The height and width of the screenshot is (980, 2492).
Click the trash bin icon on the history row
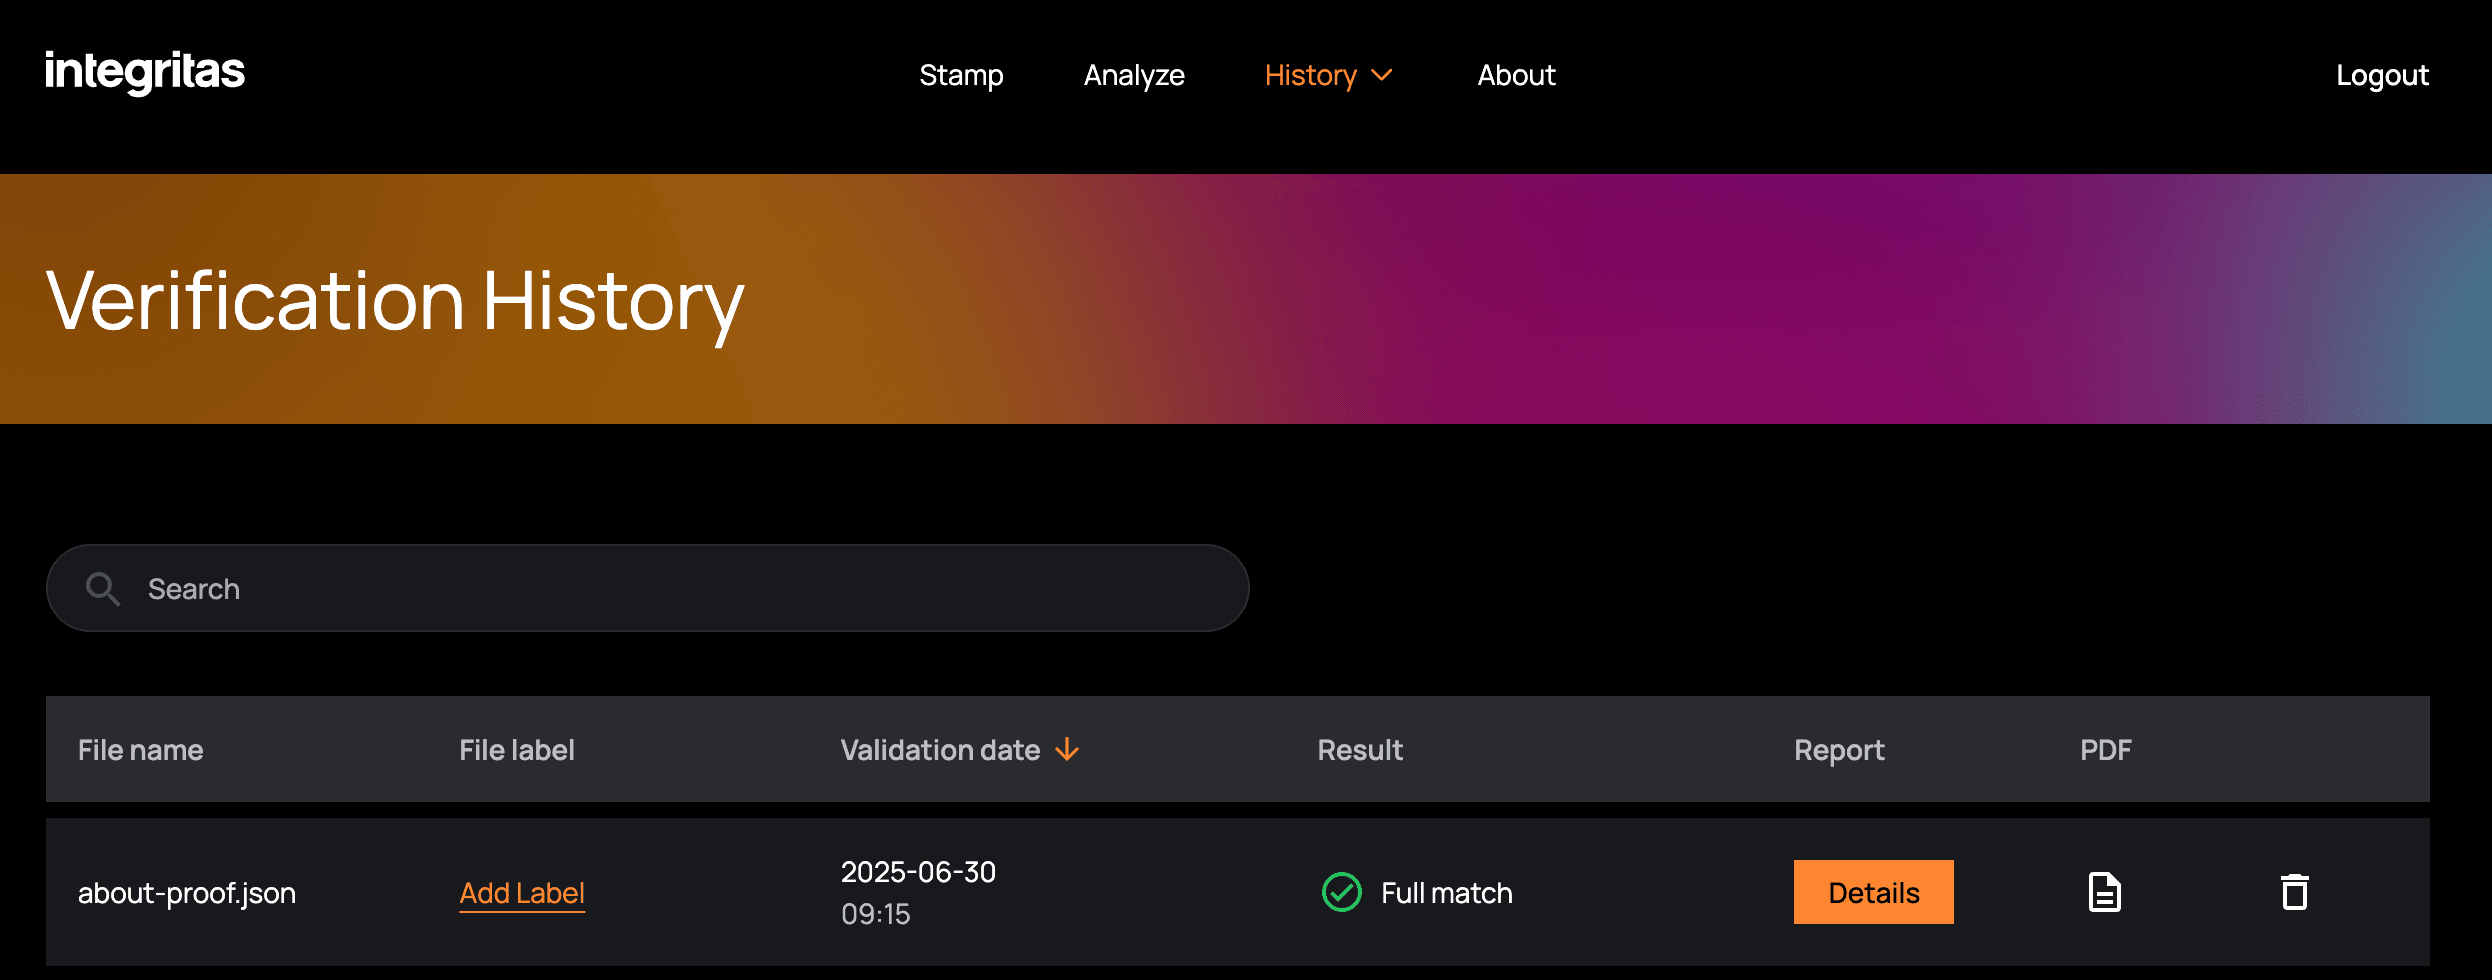(x=2294, y=891)
